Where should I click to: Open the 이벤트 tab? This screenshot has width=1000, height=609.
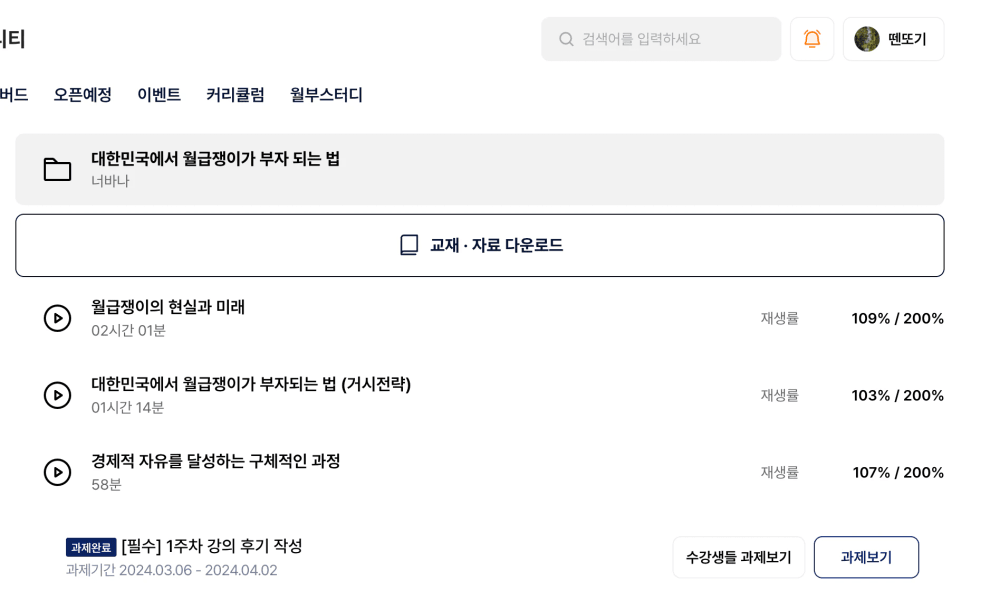(x=159, y=95)
